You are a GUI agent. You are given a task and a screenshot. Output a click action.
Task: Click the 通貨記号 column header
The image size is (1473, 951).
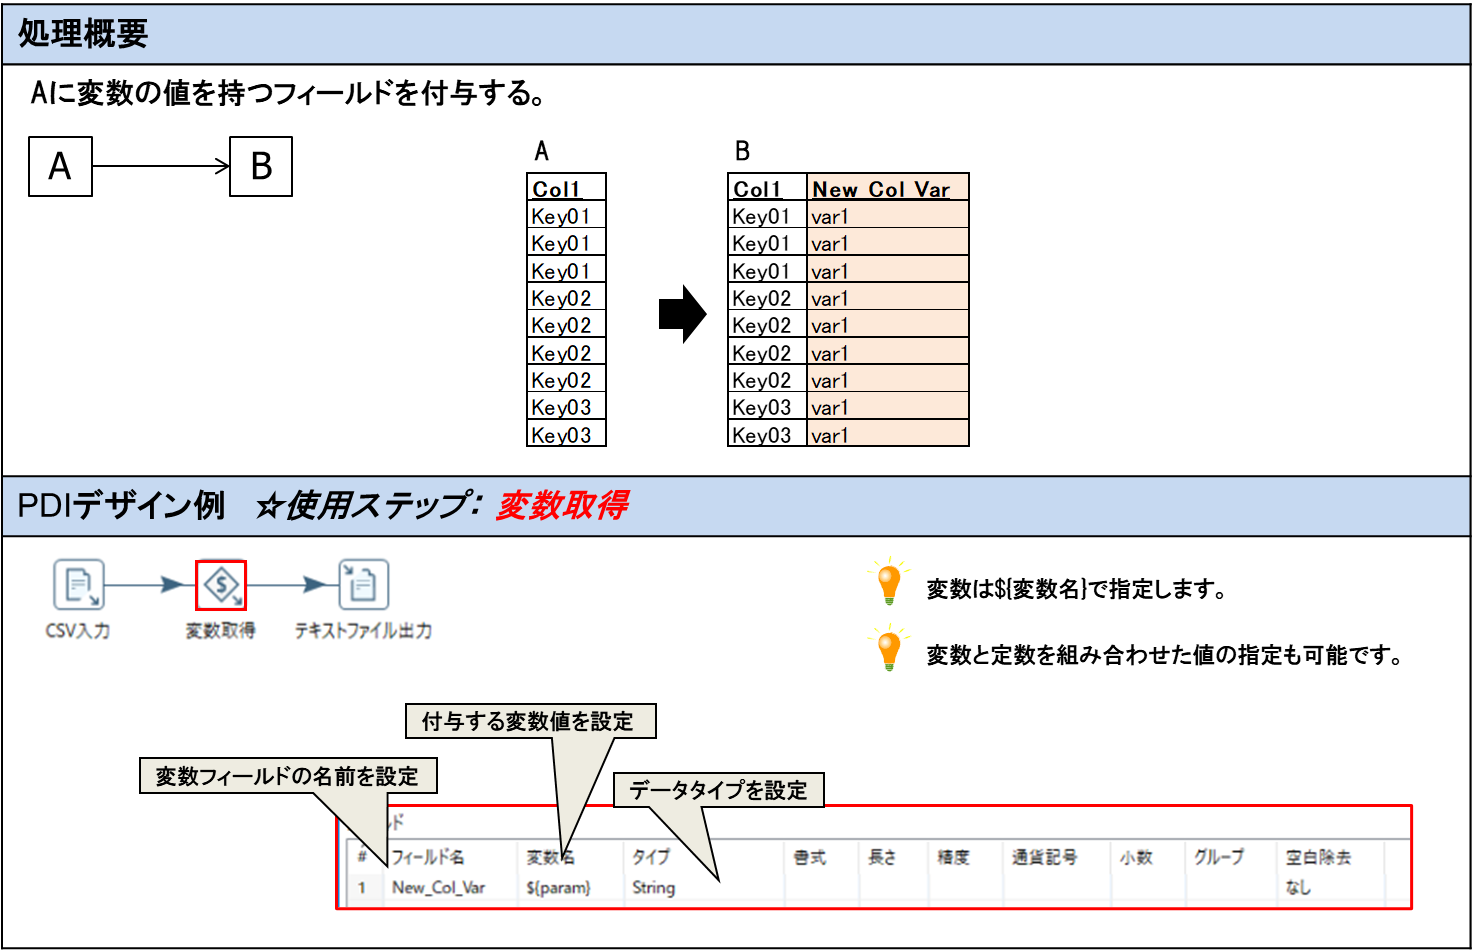(1044, 857)
